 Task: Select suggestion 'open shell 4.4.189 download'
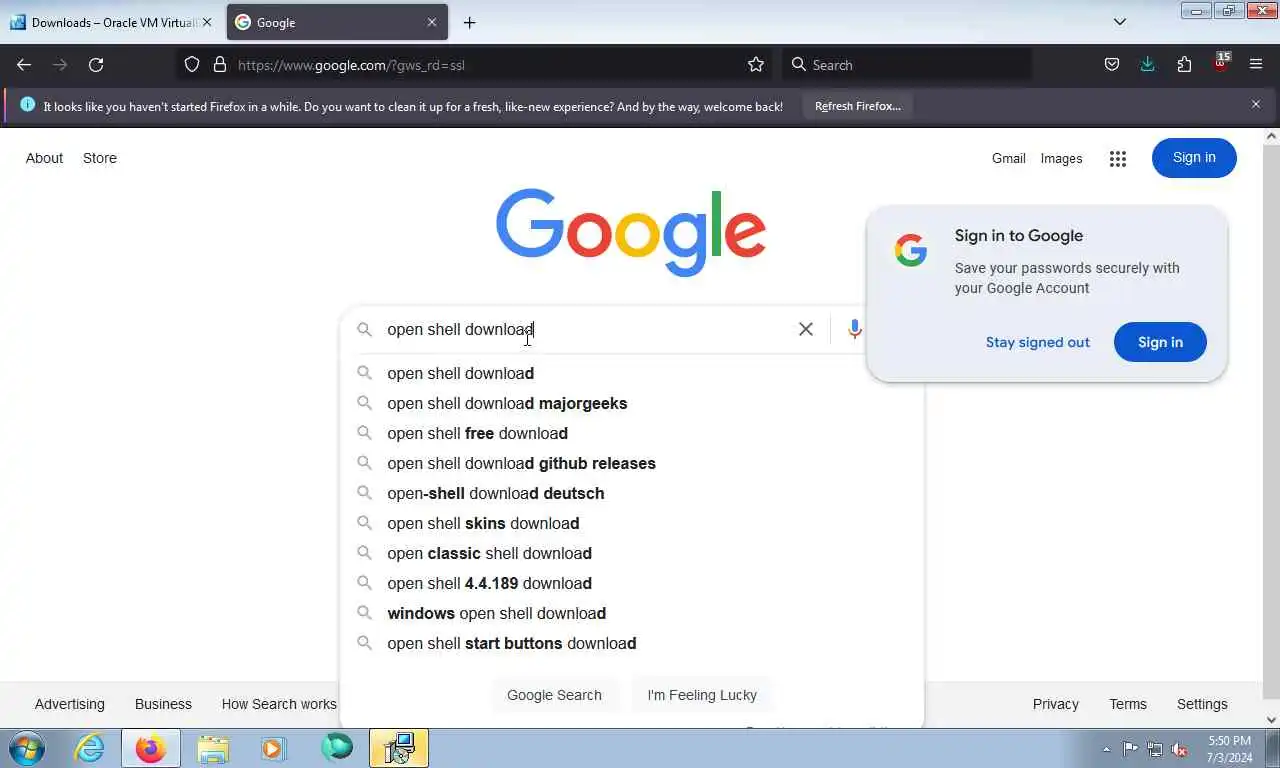pos(632,583)
